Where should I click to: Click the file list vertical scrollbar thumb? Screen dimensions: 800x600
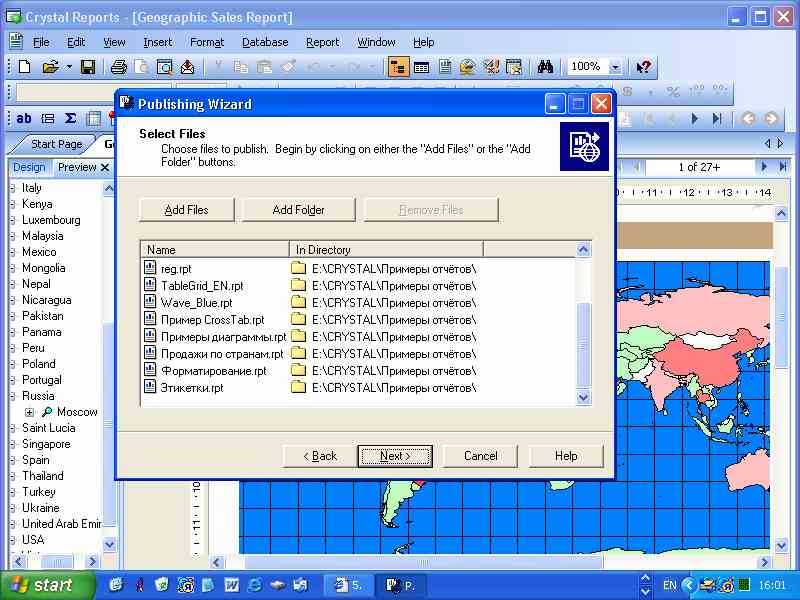pos(583,346)
